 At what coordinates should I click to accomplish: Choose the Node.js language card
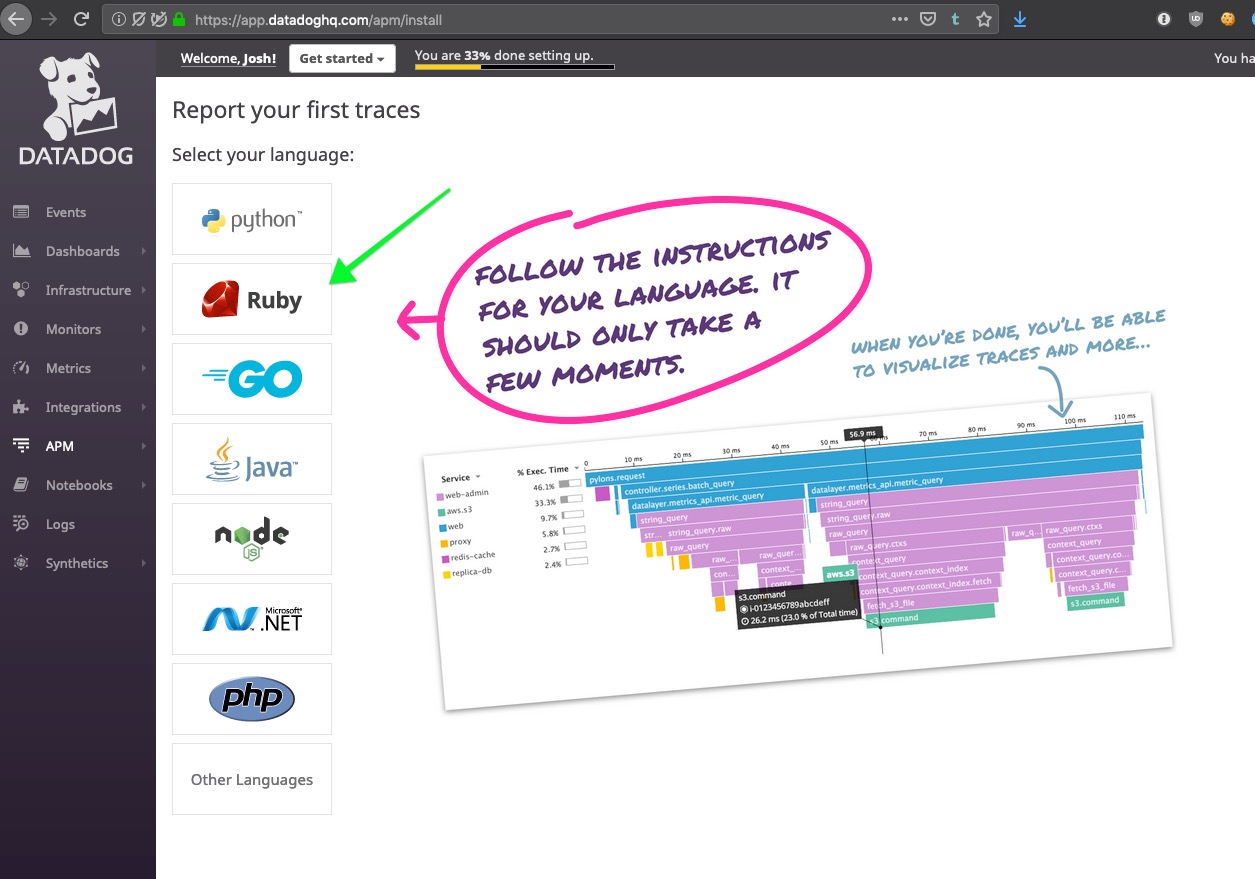pyautogui.click(x=252, y=539)
